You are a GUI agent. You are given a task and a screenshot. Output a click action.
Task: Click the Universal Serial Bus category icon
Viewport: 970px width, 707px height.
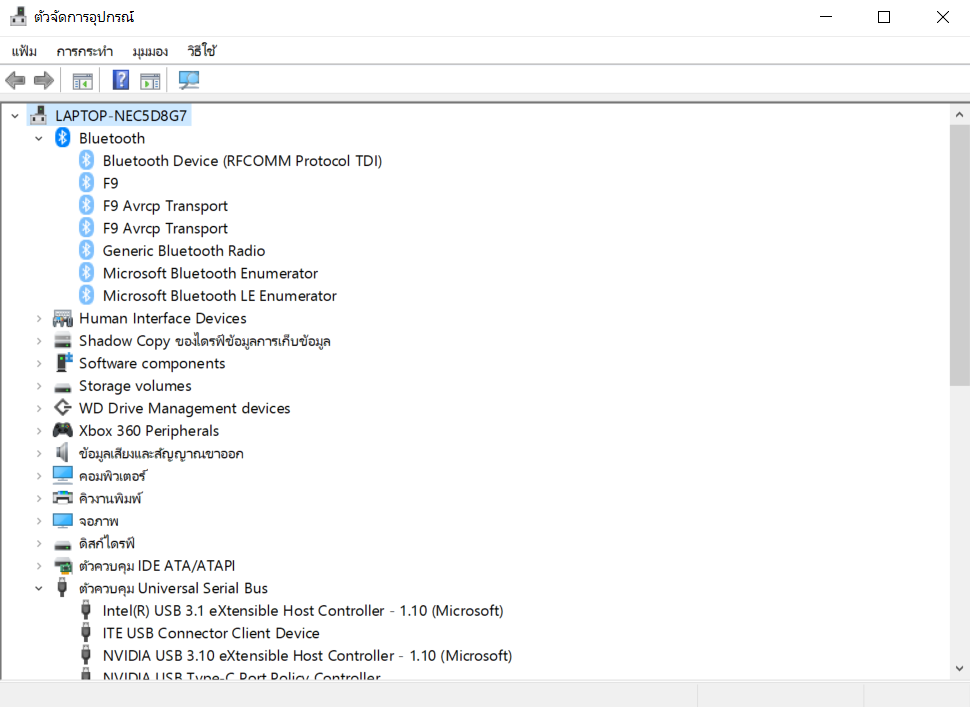tap(62, 588)
